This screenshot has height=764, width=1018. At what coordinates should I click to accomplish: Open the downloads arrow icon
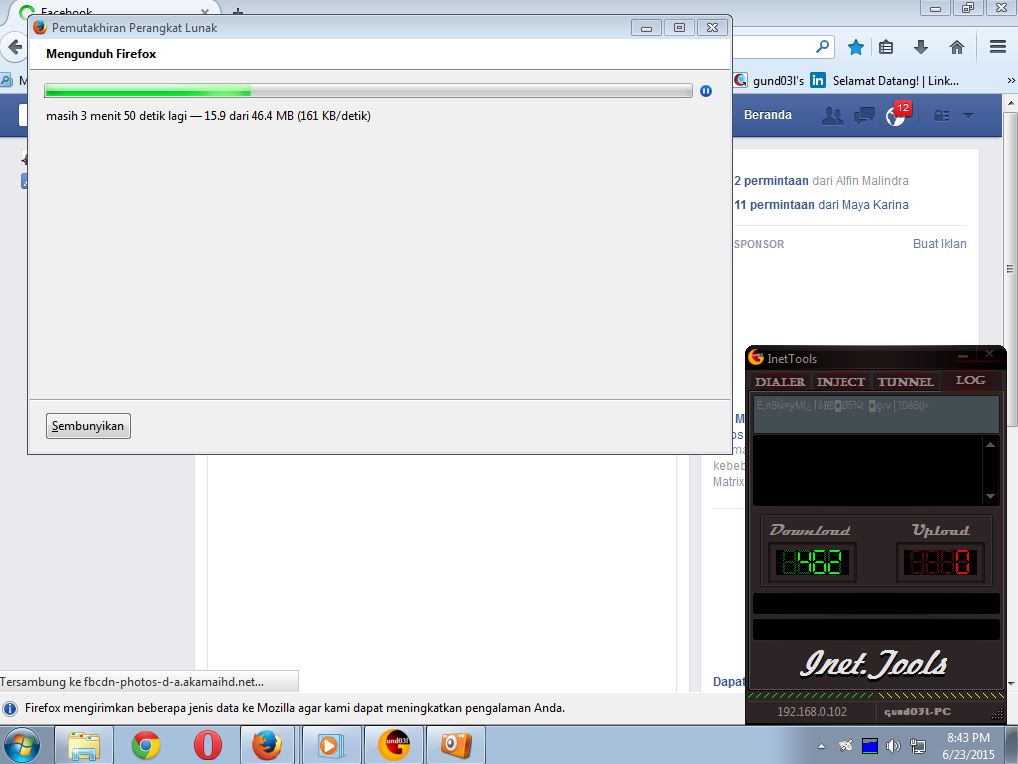921,47
